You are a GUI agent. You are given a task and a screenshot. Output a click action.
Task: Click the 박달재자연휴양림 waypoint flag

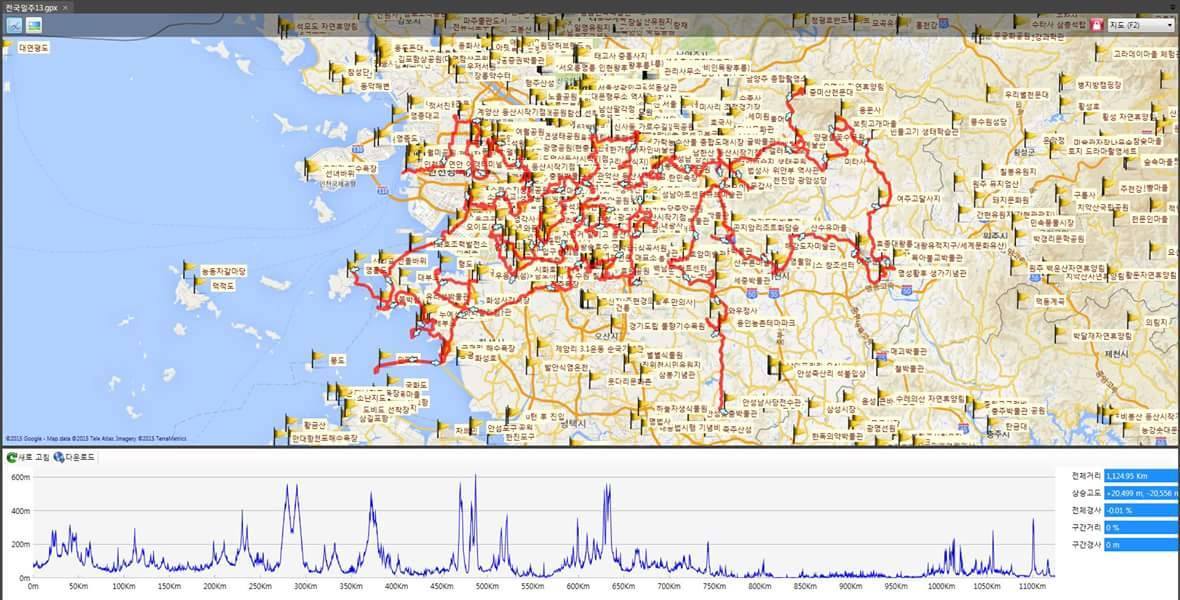(1059, 334)
